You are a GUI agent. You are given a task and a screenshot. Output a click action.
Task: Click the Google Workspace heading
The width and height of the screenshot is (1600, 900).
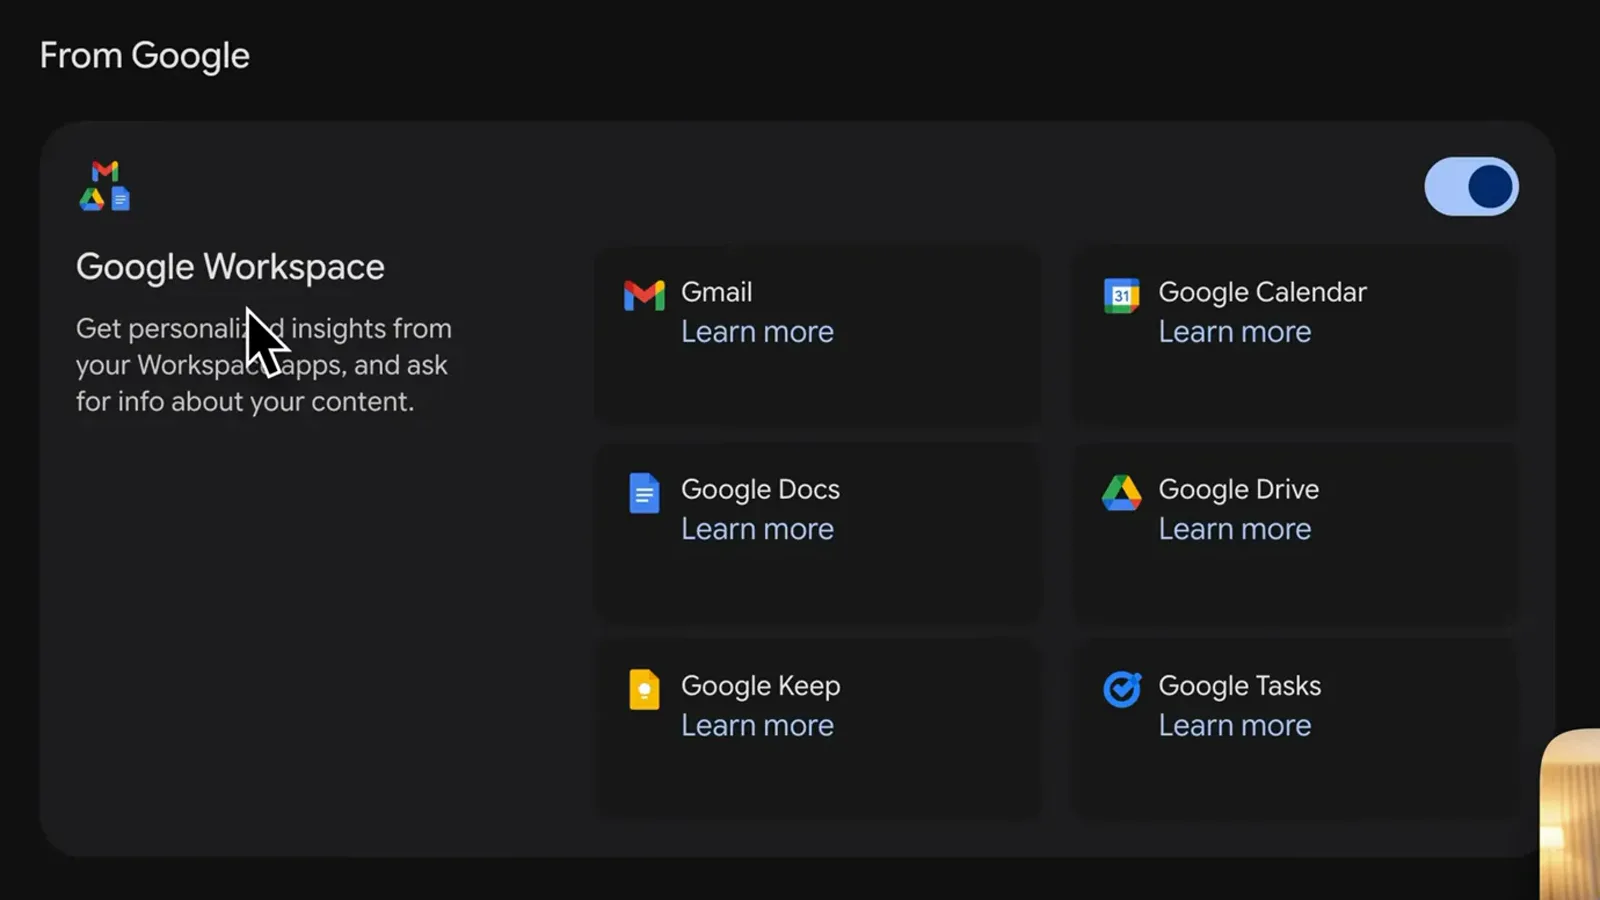(230, 267)
